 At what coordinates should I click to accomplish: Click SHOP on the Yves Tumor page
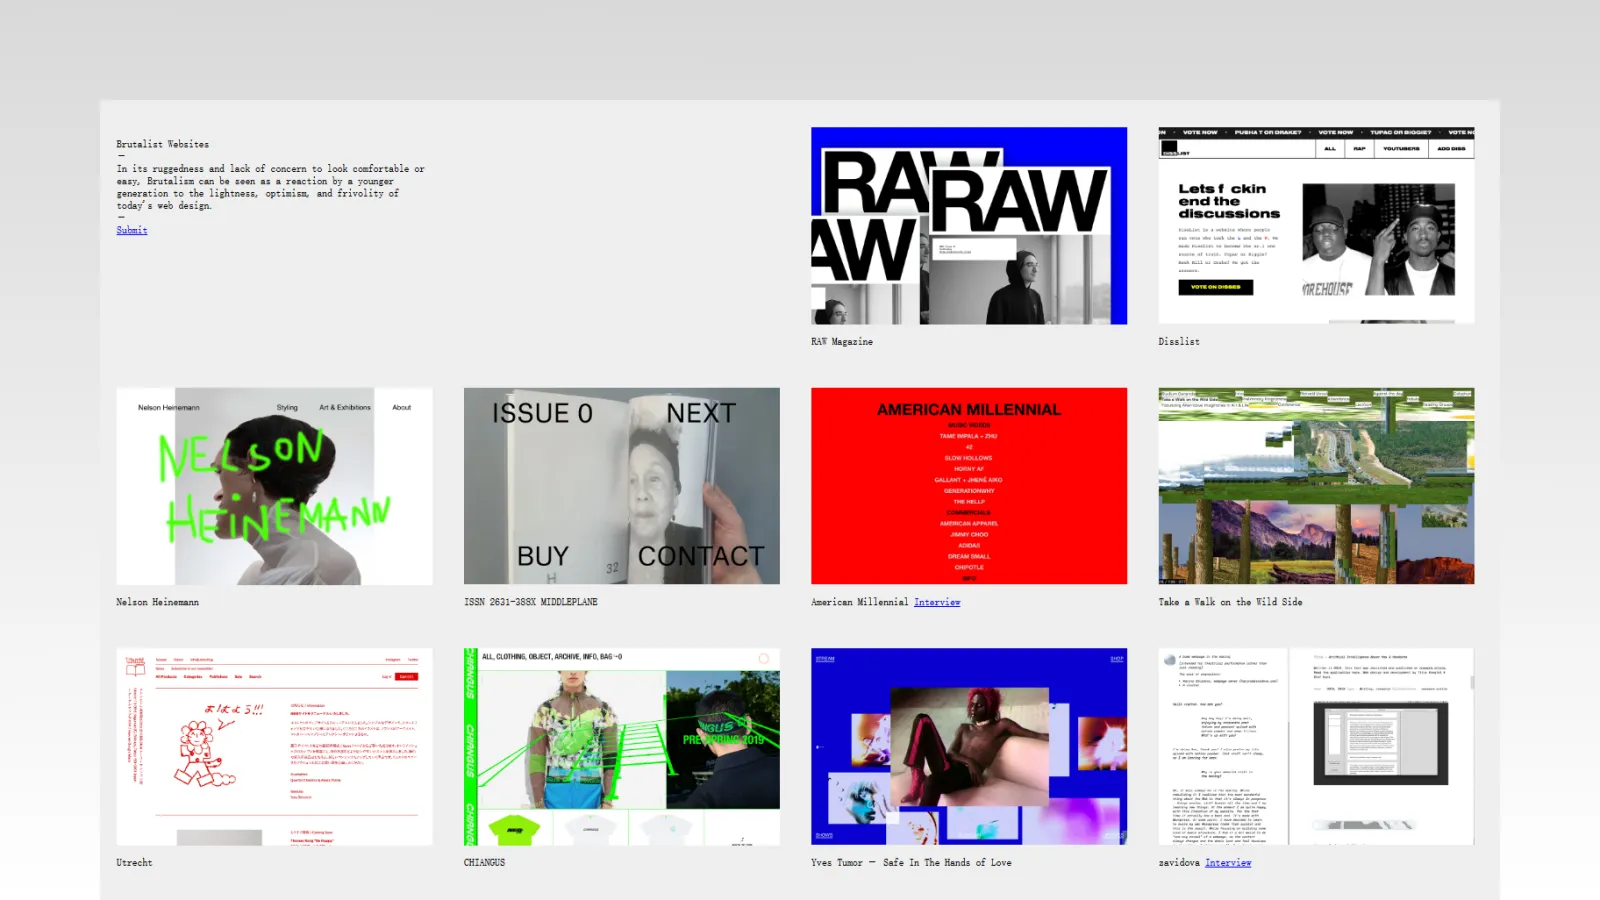(x=1115, y=658)
